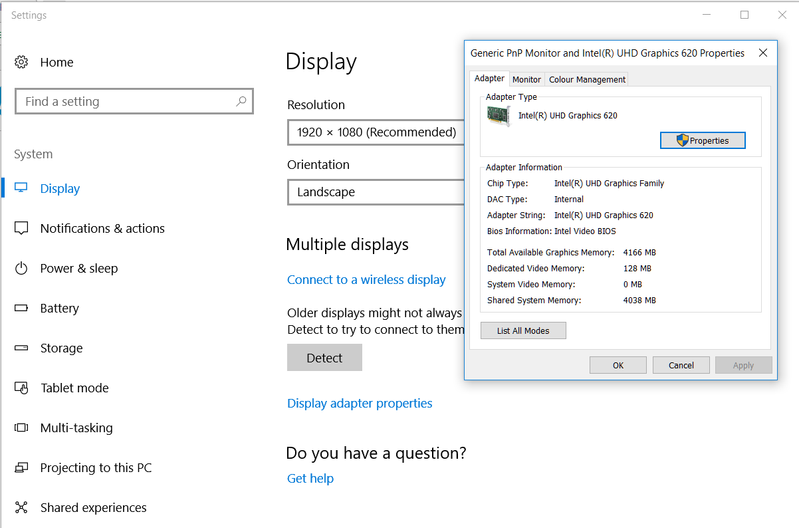The height and width of the screenshot is (528, 799).
Task: Open Power & sleep settings
Action: (79, 268)
